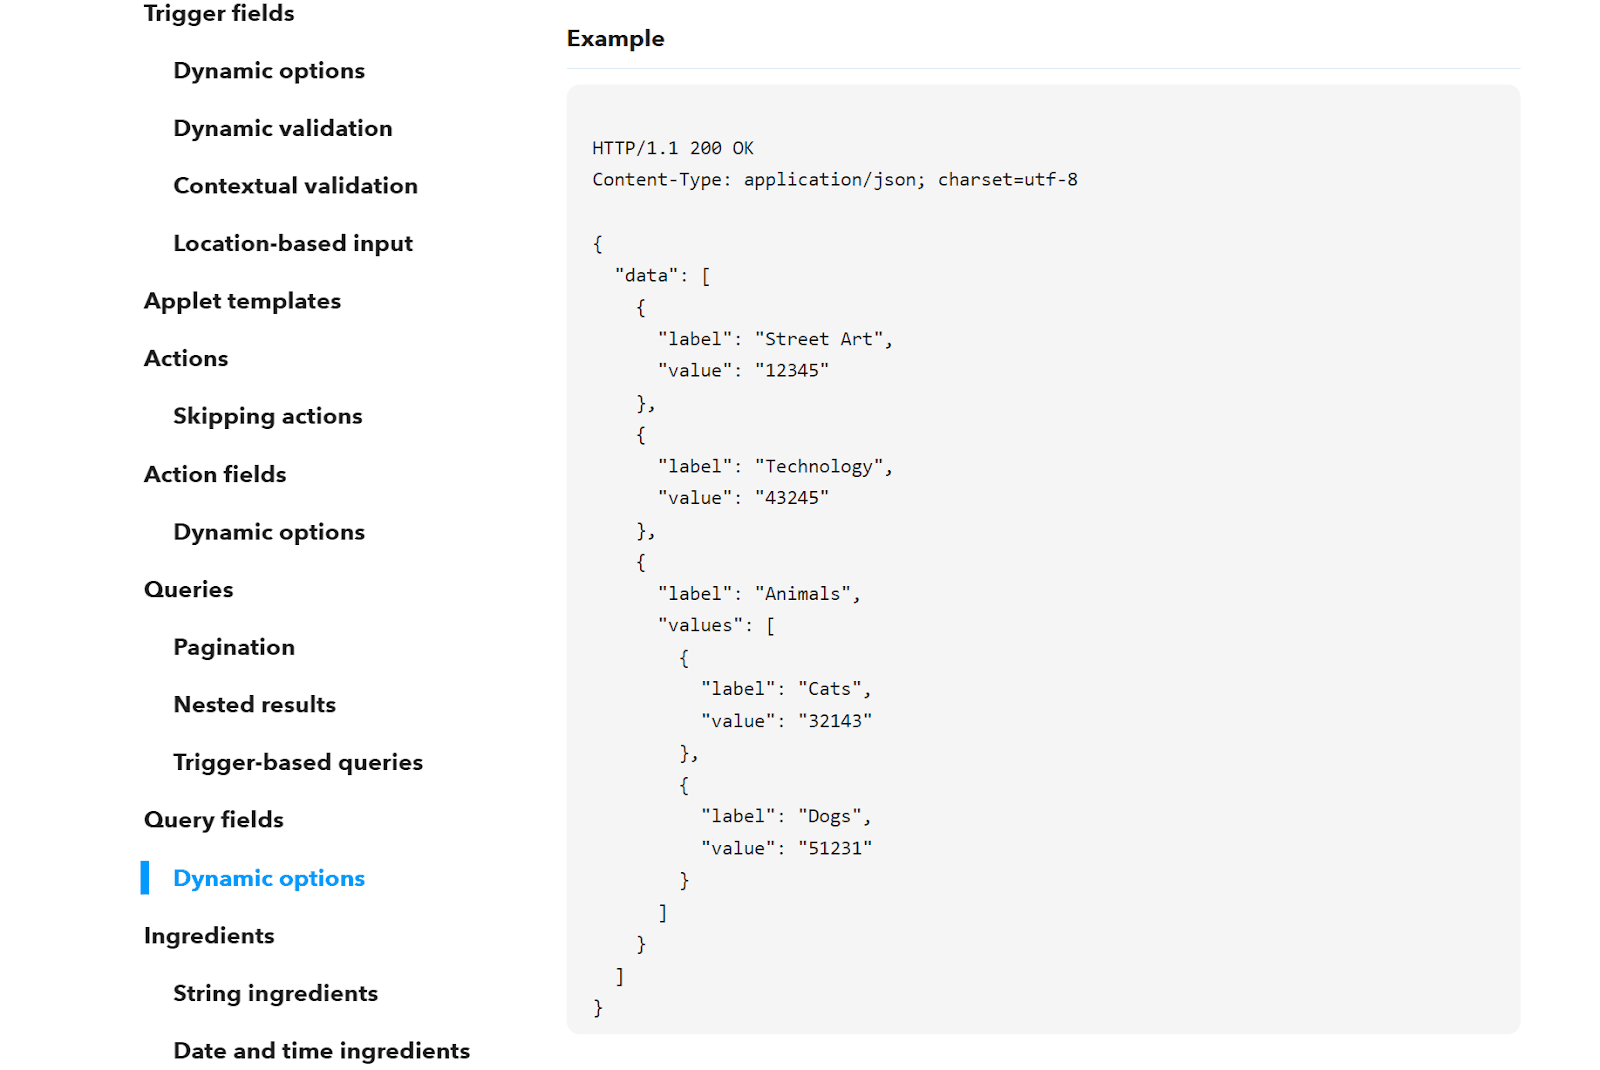1600x1070 pixels.
Task: Open the Ingredients section
Action: 208,935
